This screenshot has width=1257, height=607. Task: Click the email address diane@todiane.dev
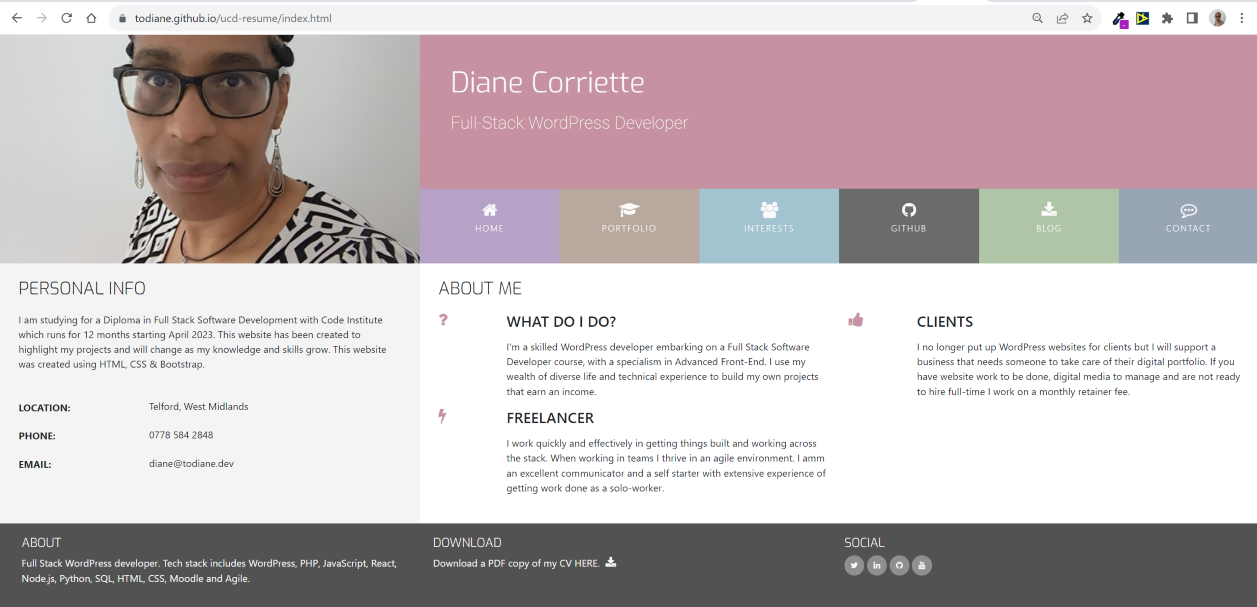190,464
